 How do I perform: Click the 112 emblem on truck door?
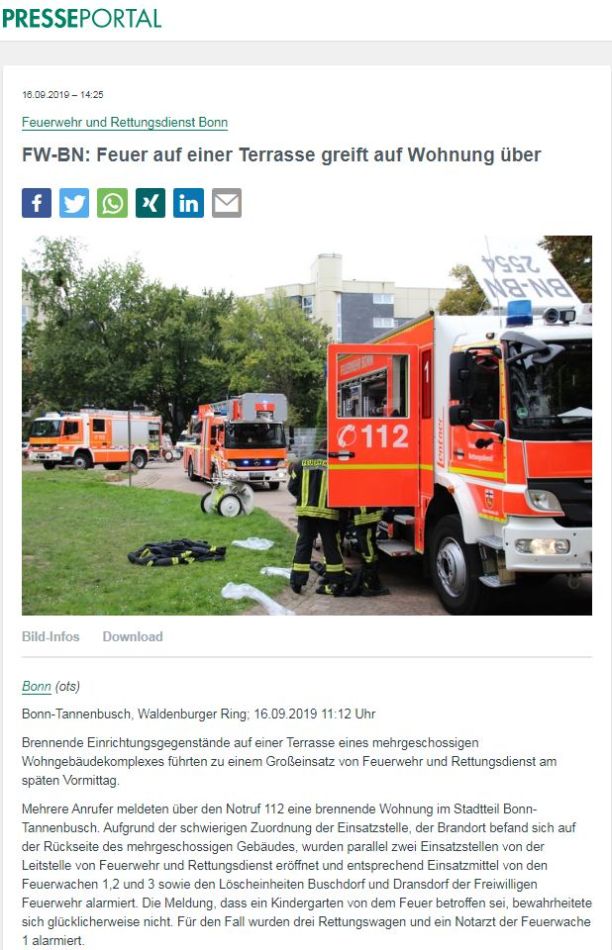(373, 436)
